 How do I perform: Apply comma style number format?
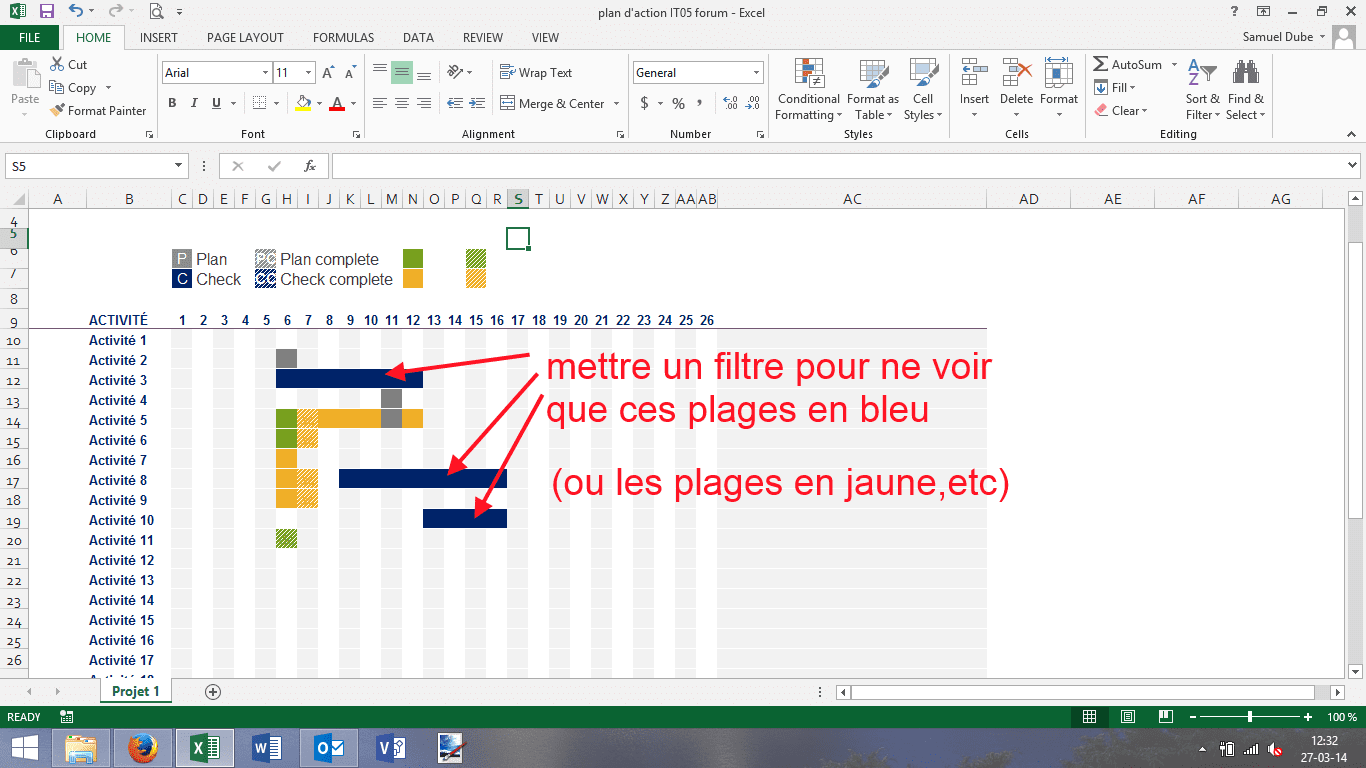[x=700, y=103]
